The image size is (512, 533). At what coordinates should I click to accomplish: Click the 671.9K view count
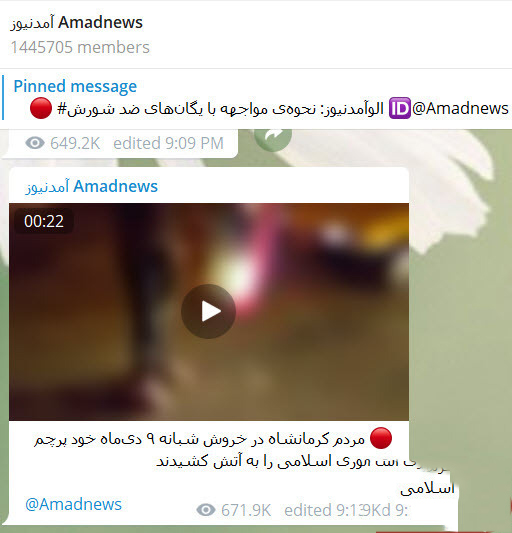click(246, 510)
